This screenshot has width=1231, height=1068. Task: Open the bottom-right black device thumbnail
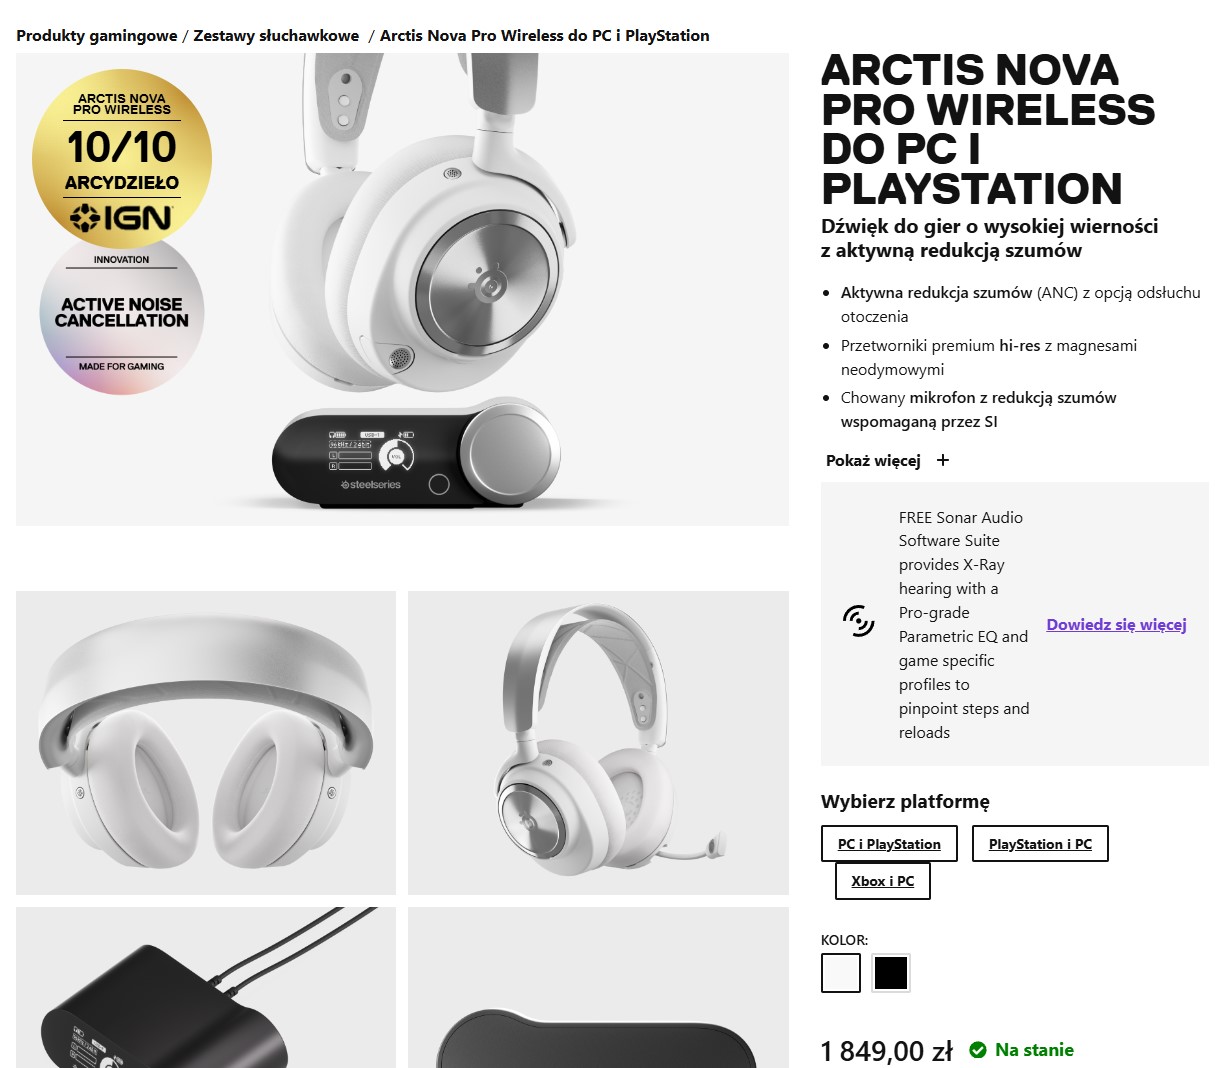coord(598,987)
